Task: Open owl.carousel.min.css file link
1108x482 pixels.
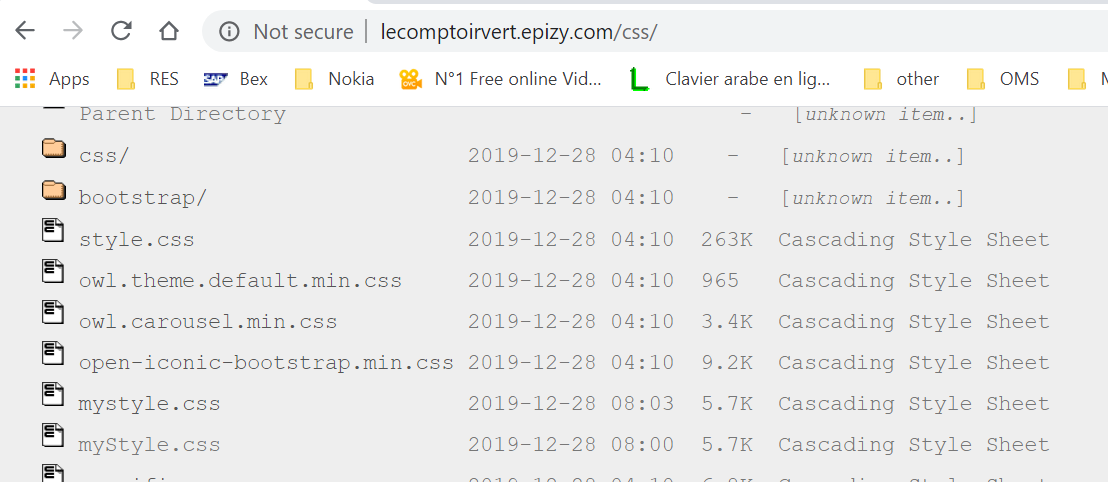Action: point(208,322)
